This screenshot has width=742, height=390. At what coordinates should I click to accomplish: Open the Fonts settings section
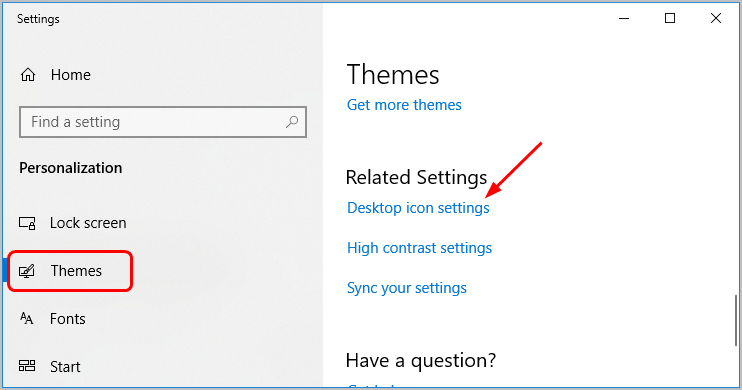(68, 319)
